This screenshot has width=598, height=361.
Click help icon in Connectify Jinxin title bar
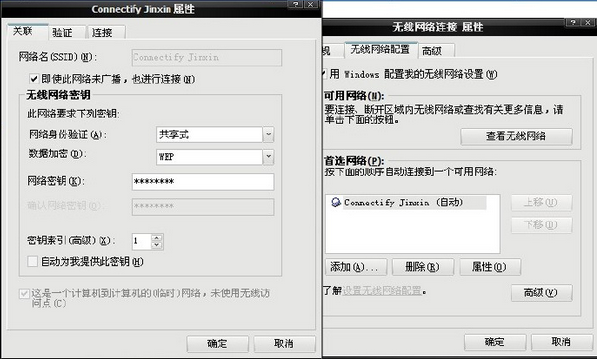coord(296,5)
